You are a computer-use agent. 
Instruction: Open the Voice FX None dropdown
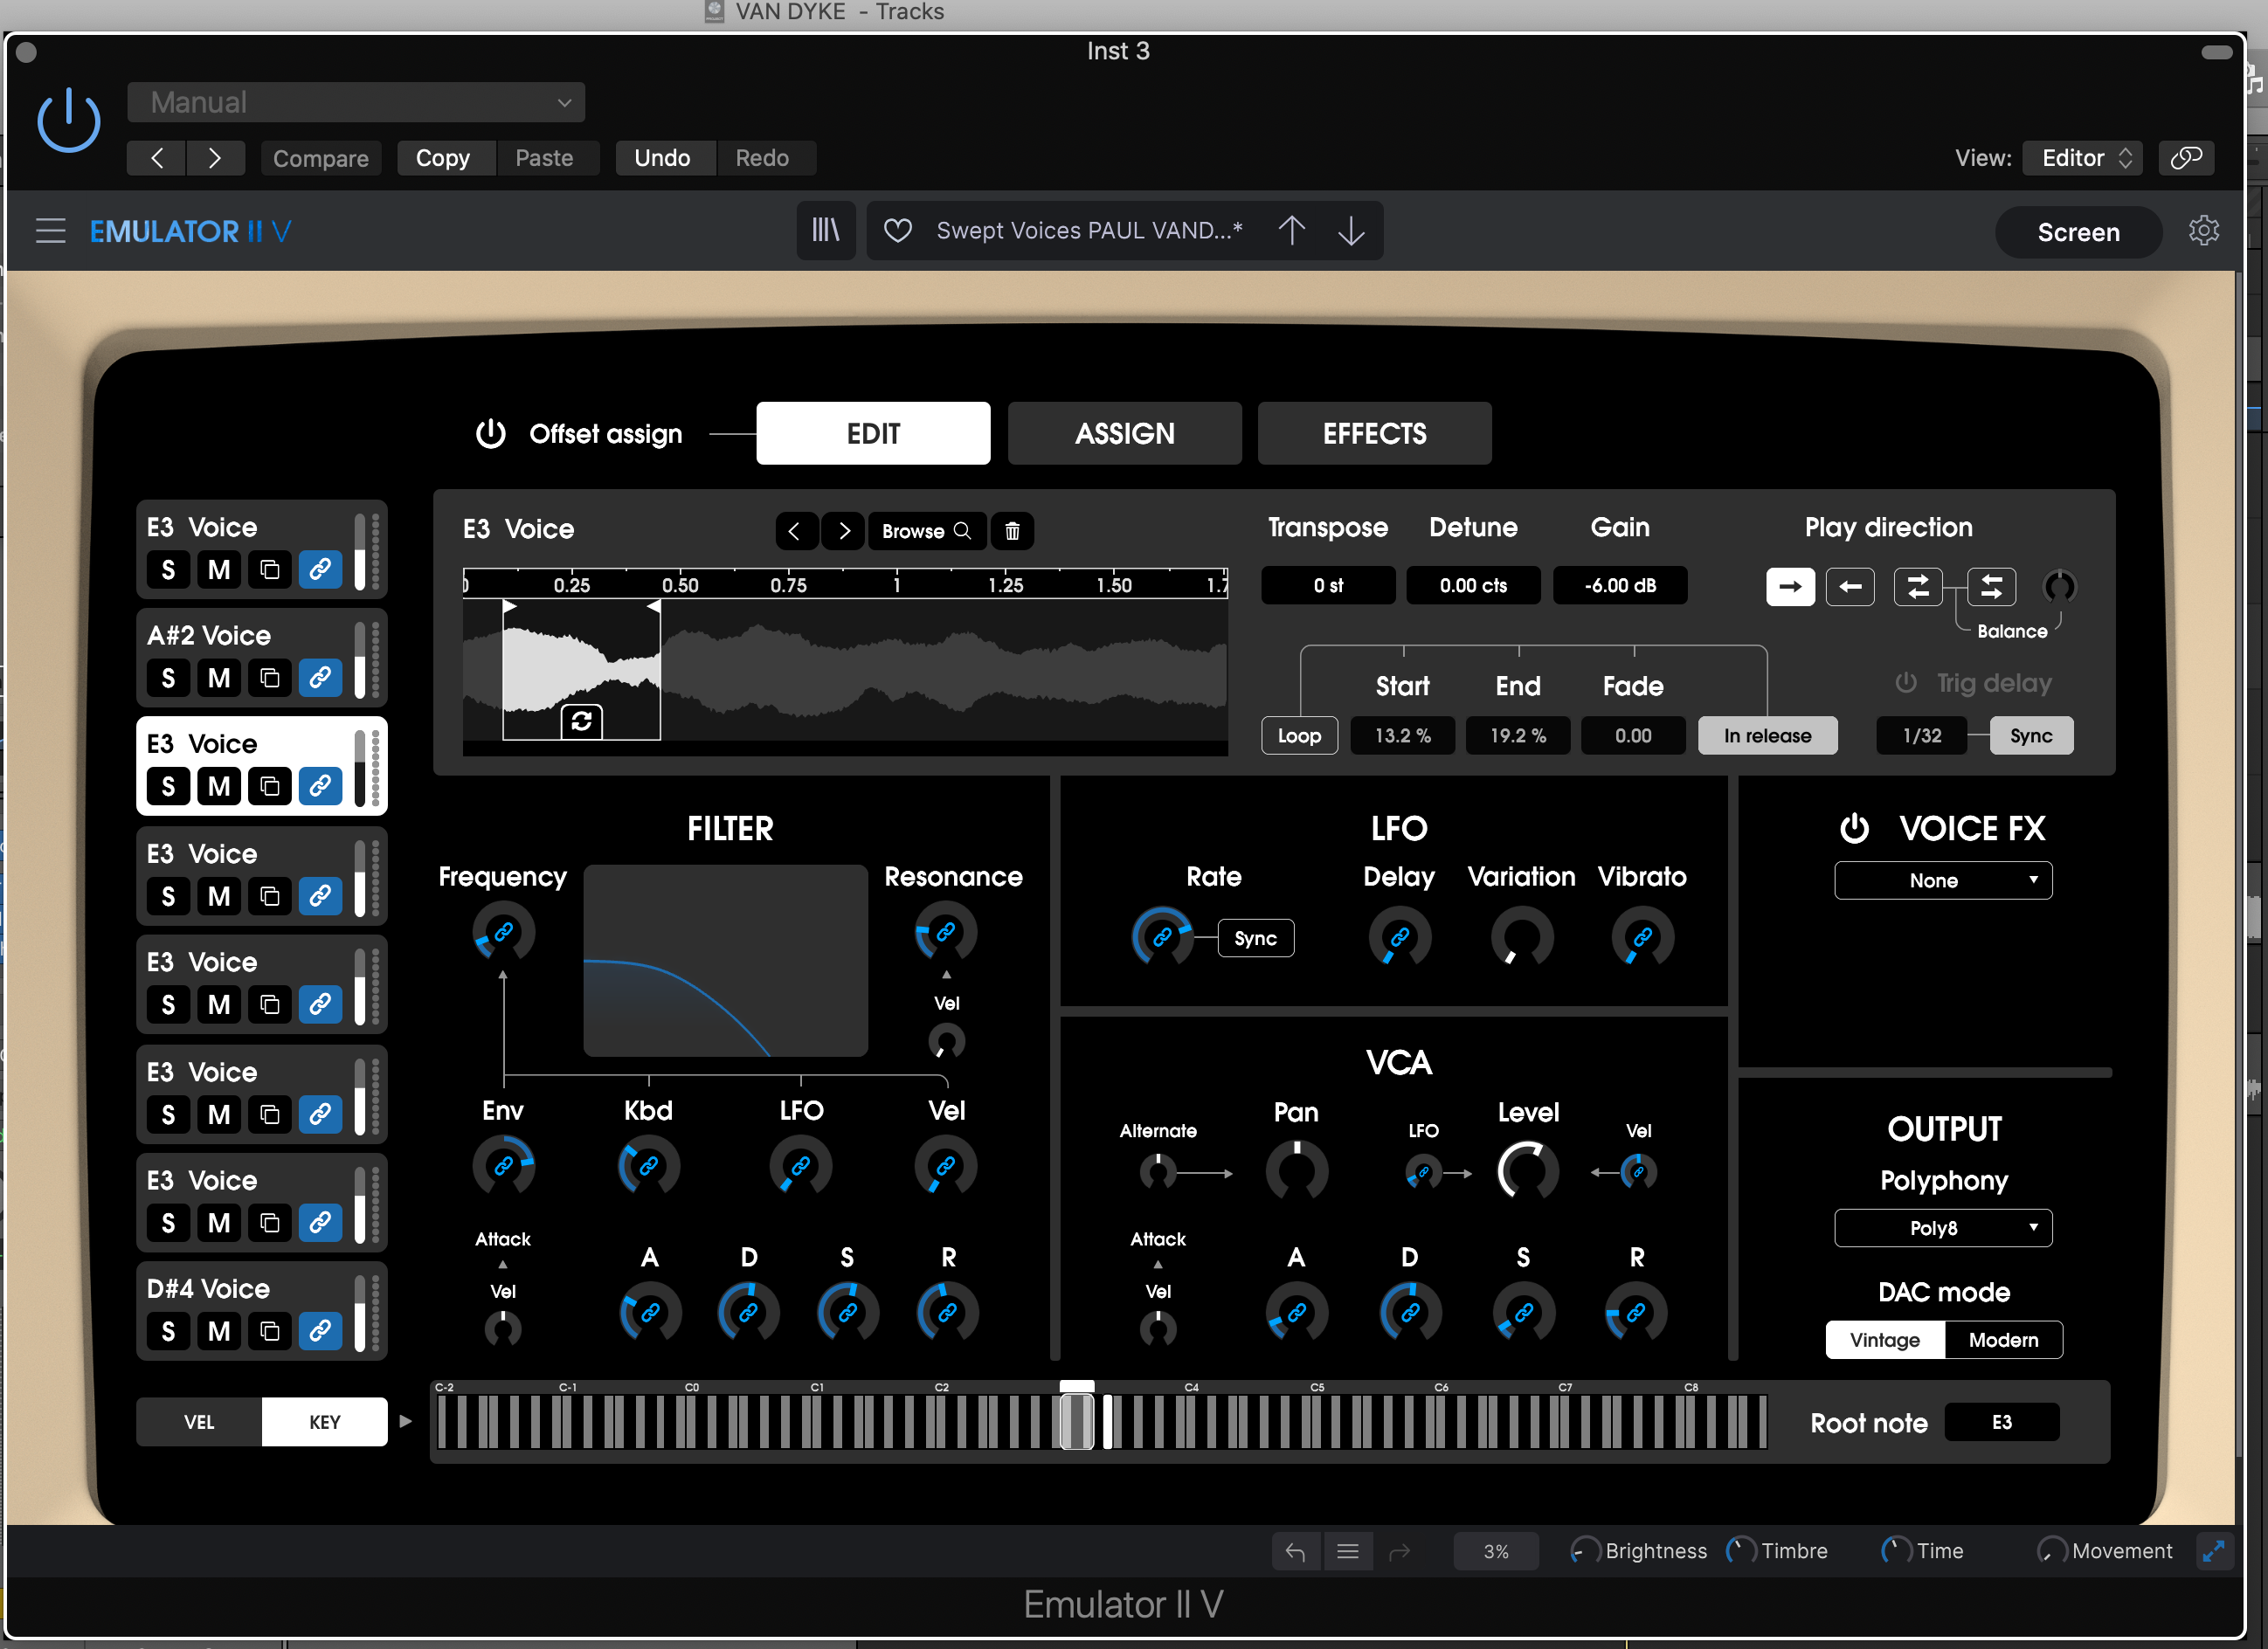(1942, 880)
